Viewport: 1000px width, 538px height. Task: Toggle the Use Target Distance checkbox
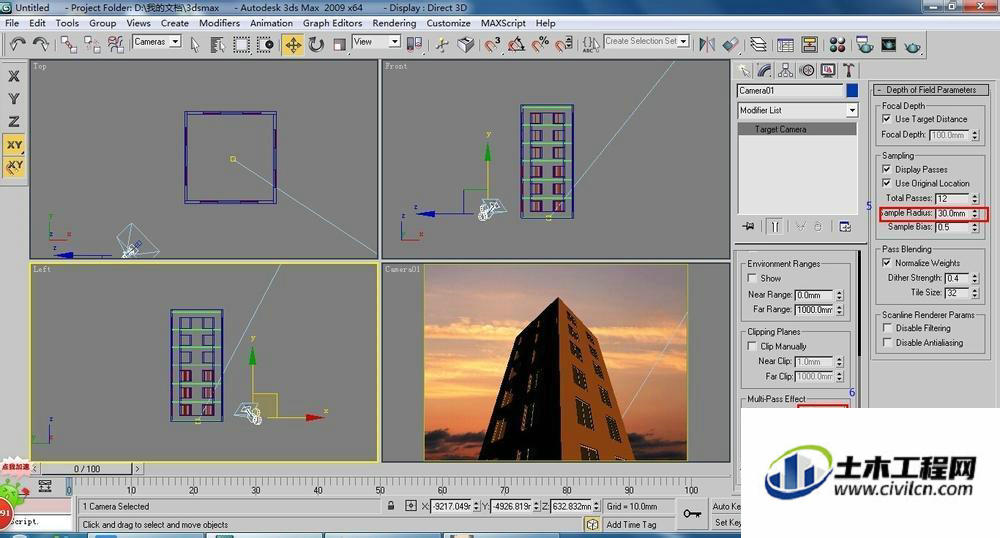tap(886, 119)
